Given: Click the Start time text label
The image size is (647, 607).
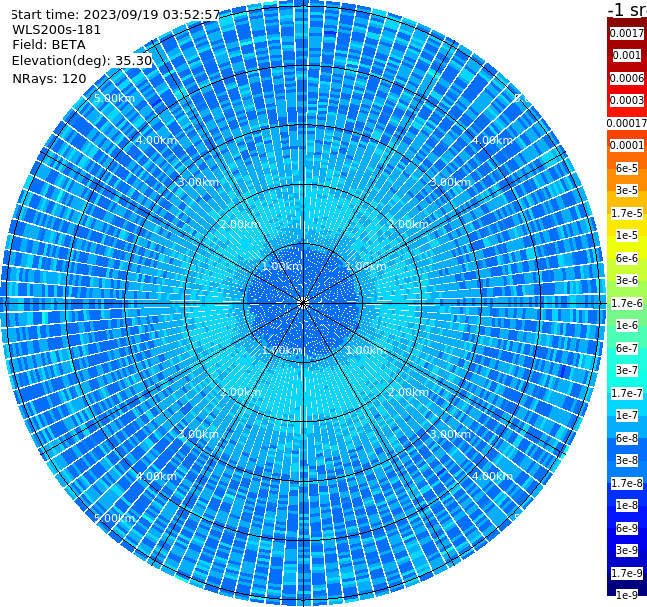Looking at the screenshot, I should (115, 14).
